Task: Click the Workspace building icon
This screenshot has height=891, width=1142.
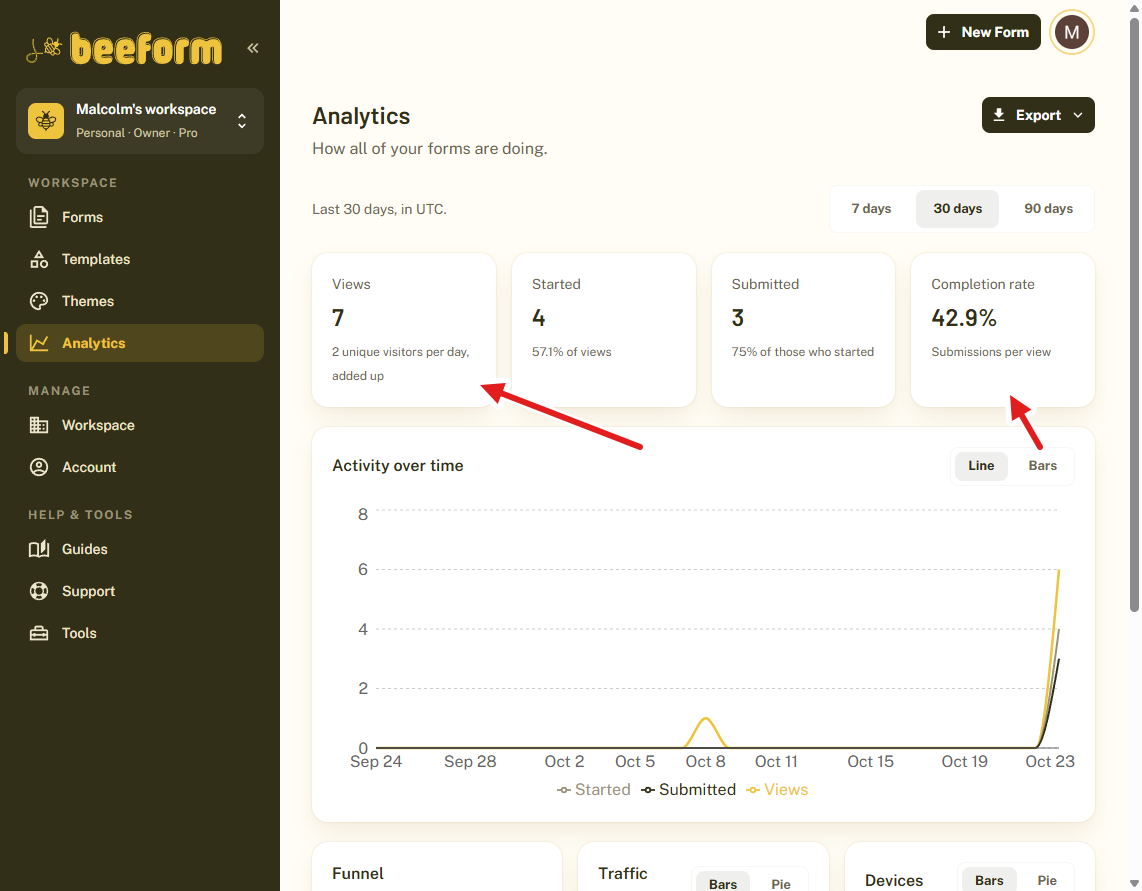Action: coord(39,425)
